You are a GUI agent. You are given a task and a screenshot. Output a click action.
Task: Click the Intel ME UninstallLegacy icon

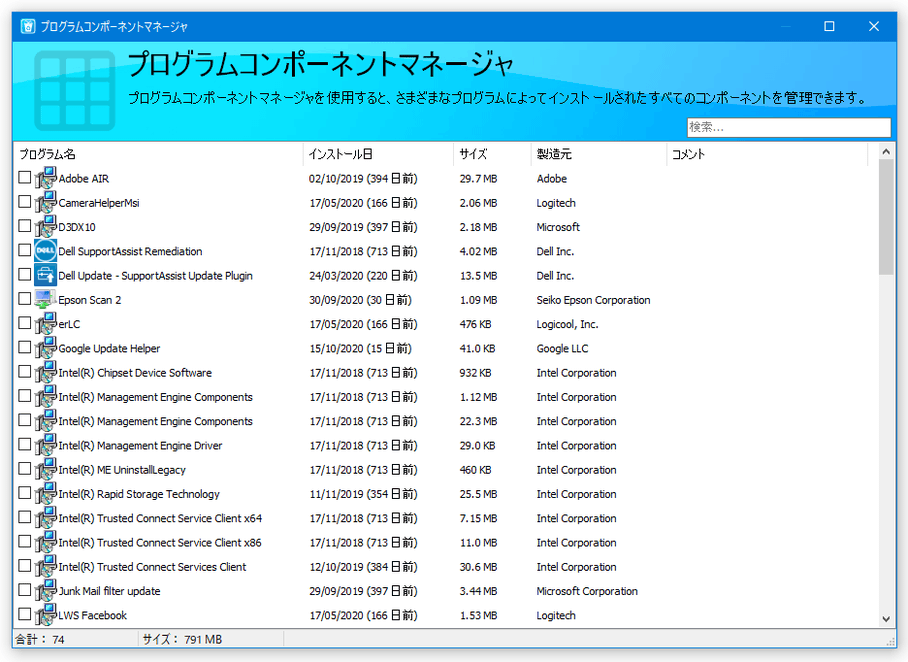point(45,470)
